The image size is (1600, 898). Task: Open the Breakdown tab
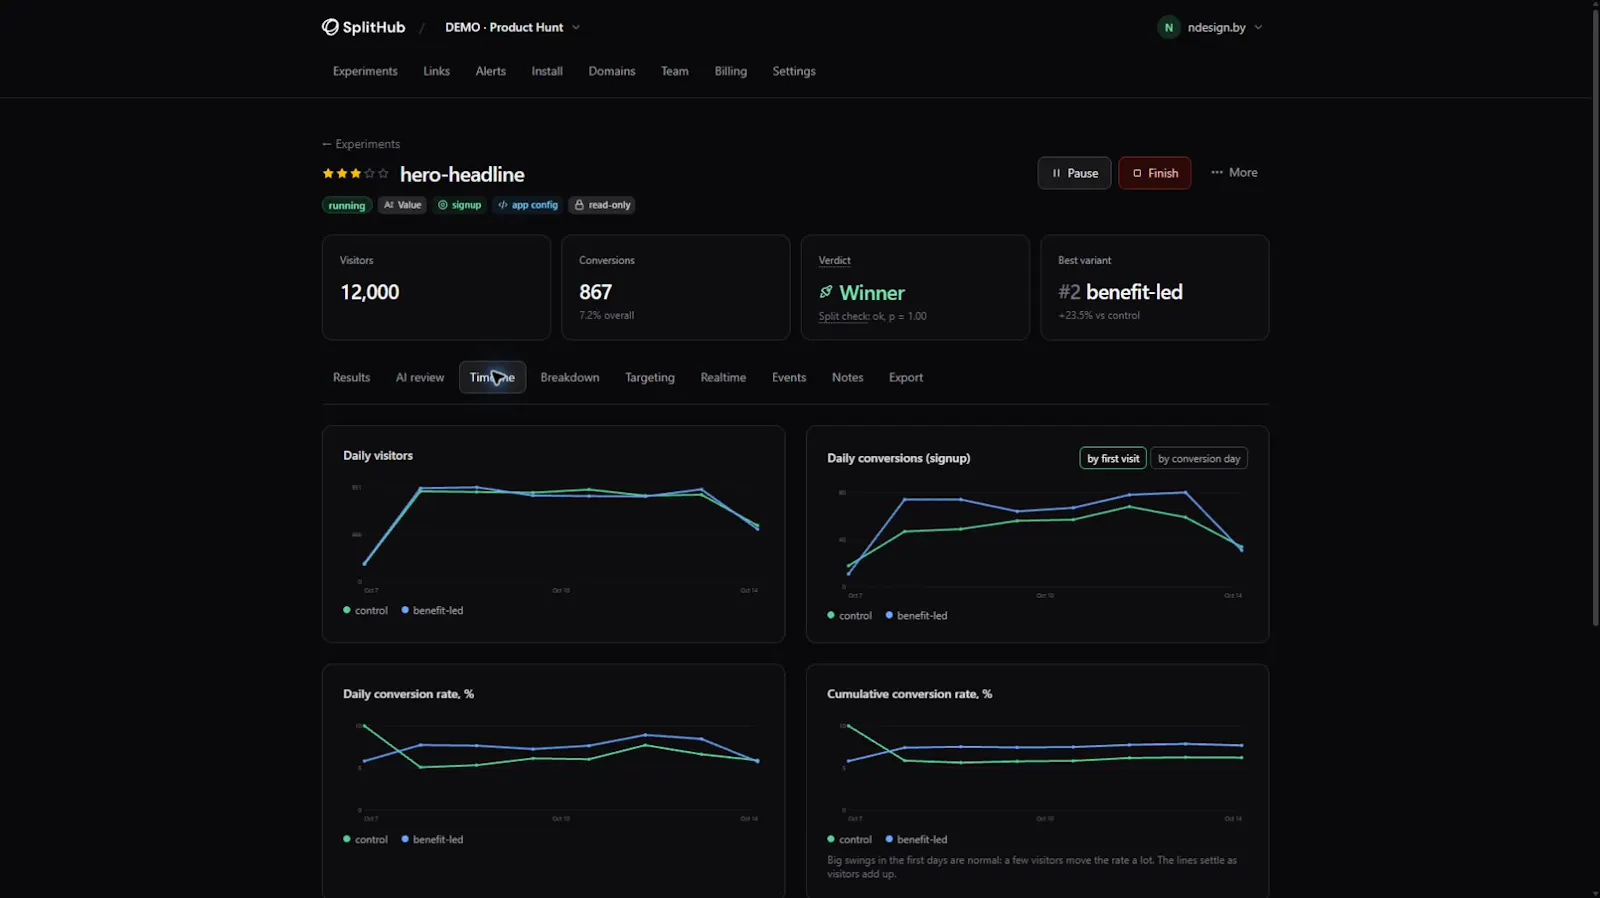click(x=570, y=377)
